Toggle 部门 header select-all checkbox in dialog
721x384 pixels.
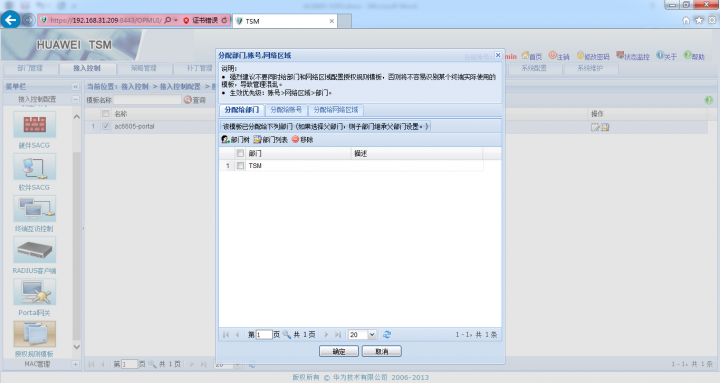point(240,153)
